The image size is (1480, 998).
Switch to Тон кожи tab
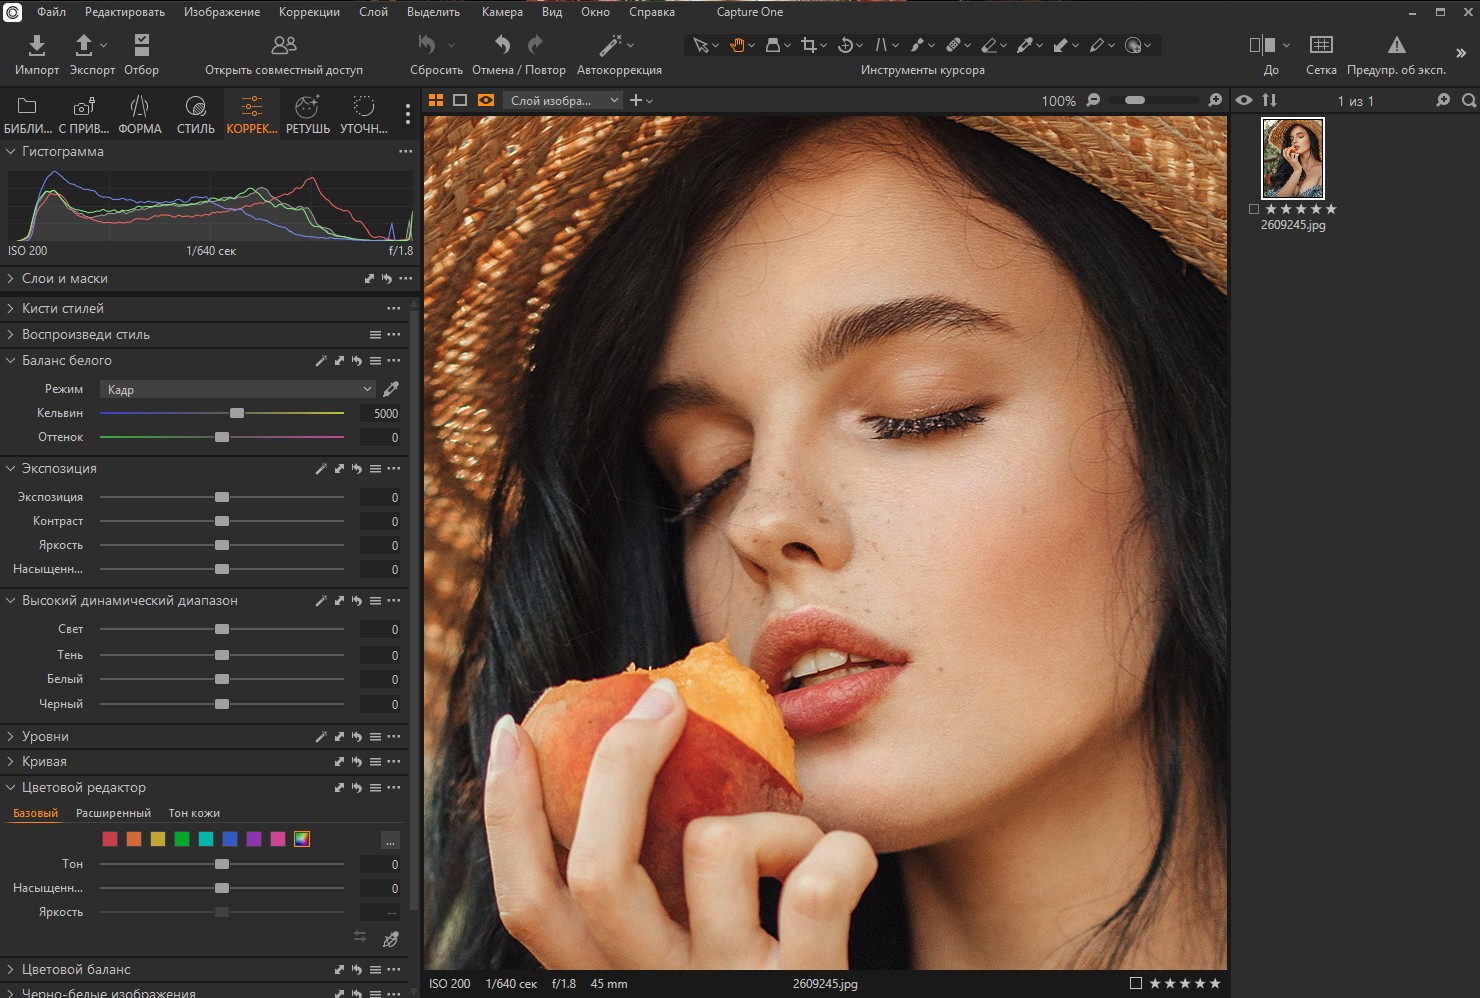click(194, 813)
